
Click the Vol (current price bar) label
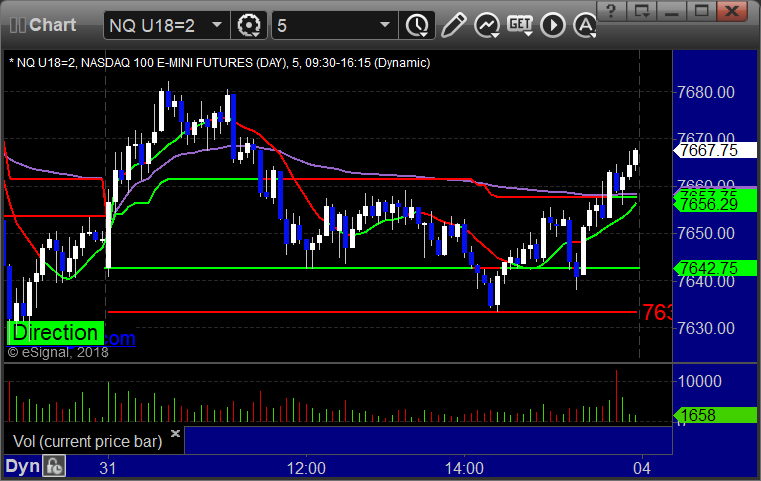click(x=87, y=441)
